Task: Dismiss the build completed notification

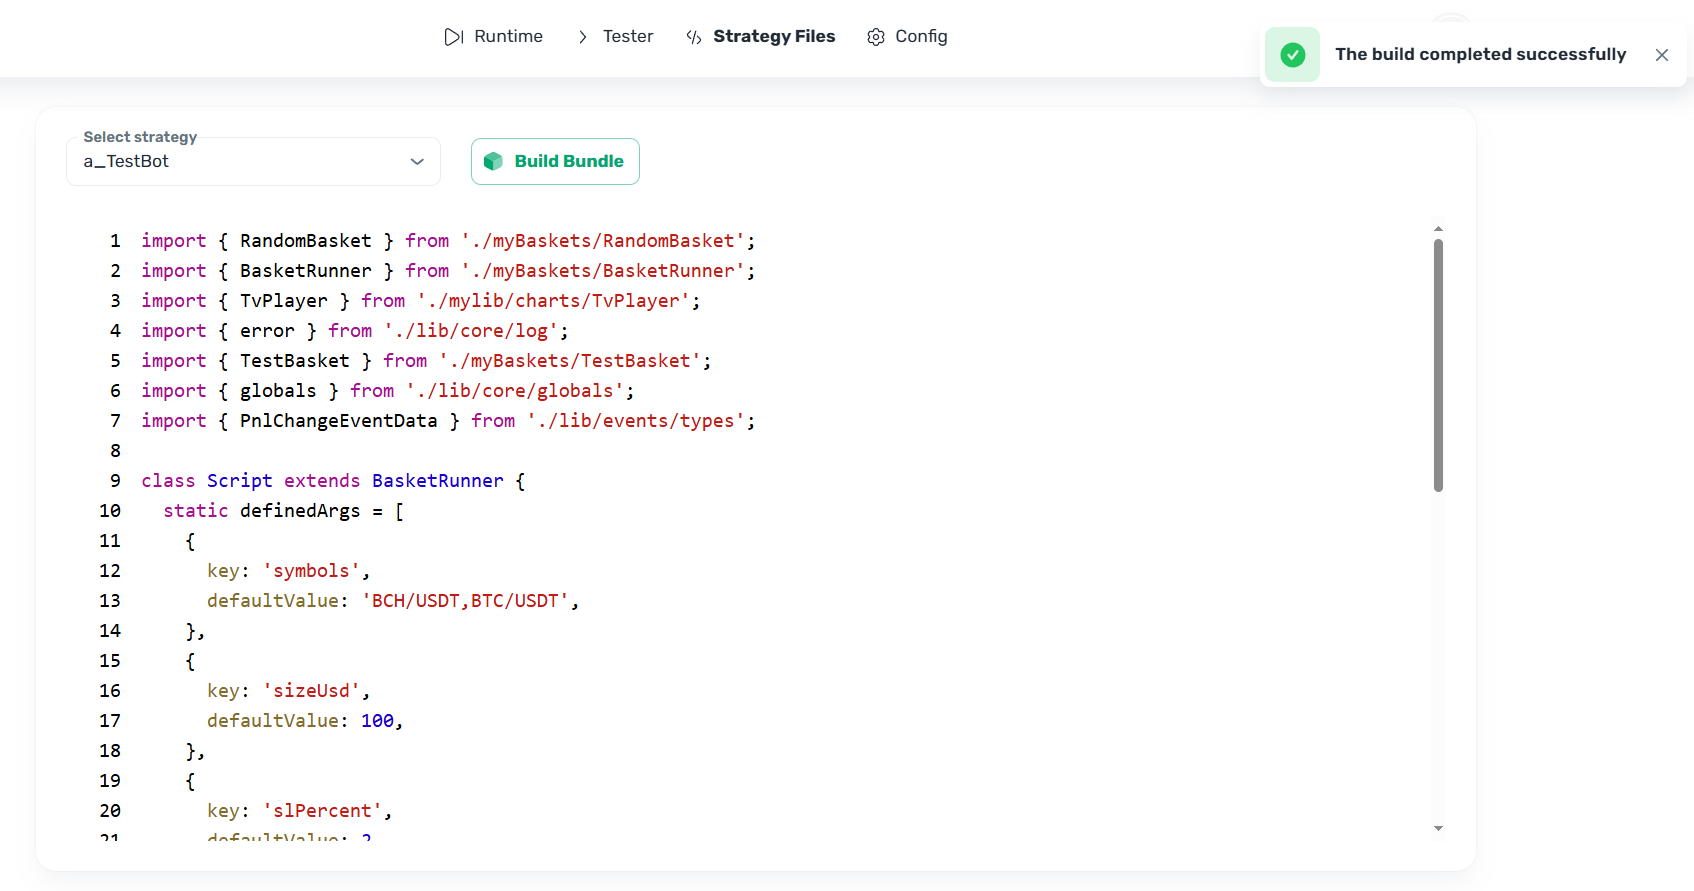Action: point(1661,55)
